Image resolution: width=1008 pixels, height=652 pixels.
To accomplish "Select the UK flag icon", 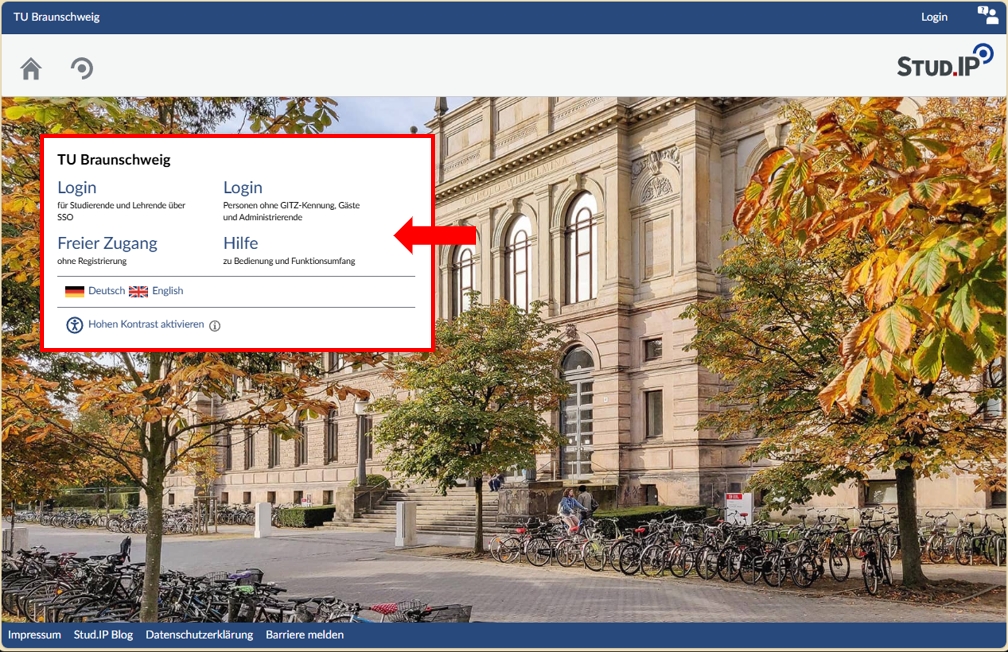I will (138, 291).
